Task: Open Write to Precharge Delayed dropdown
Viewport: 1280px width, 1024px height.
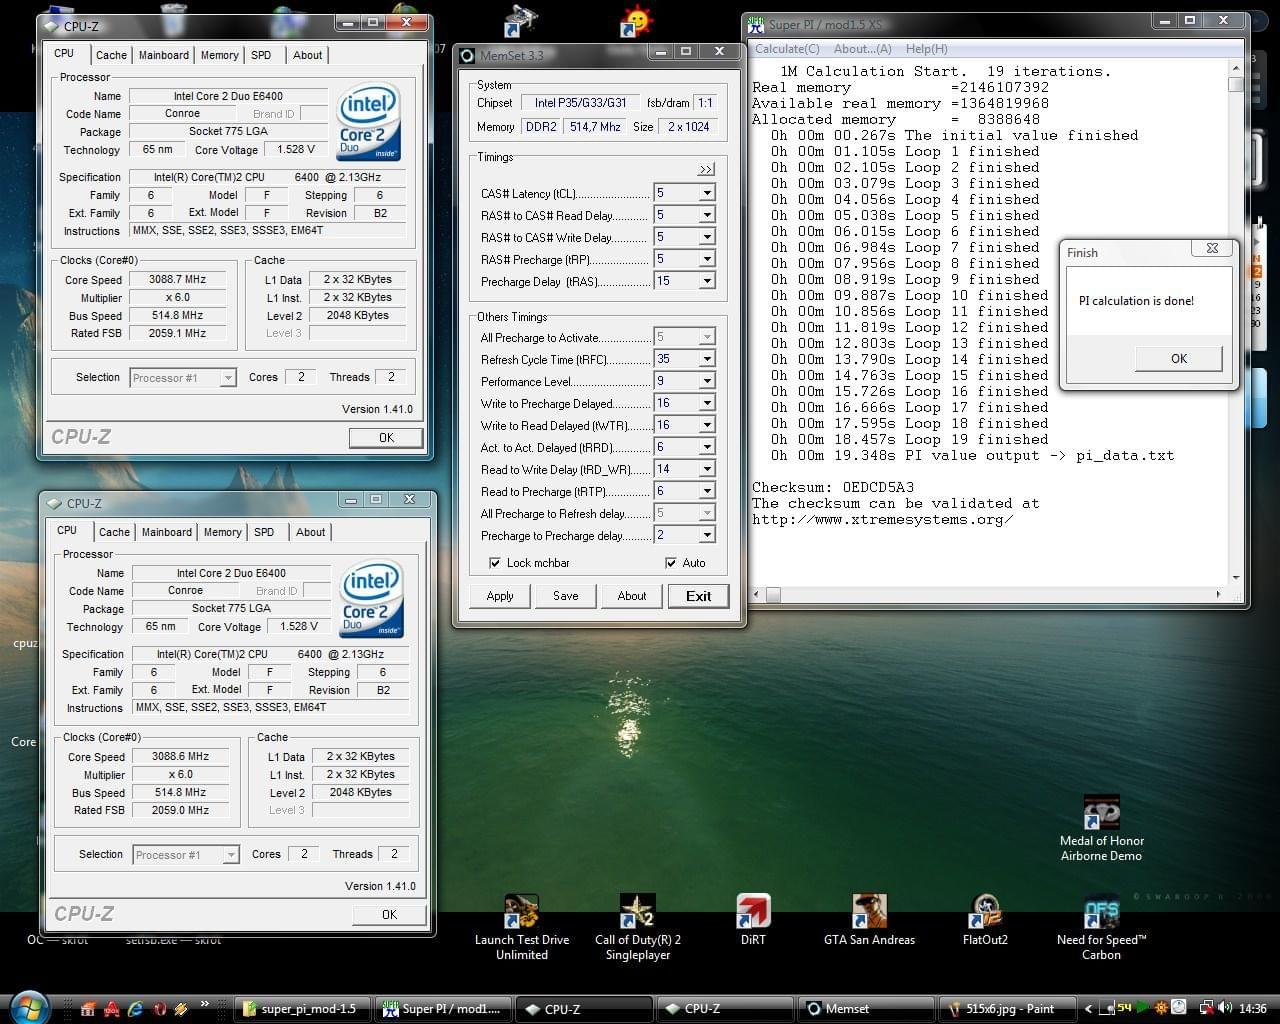Action: (x=707, y=403)
